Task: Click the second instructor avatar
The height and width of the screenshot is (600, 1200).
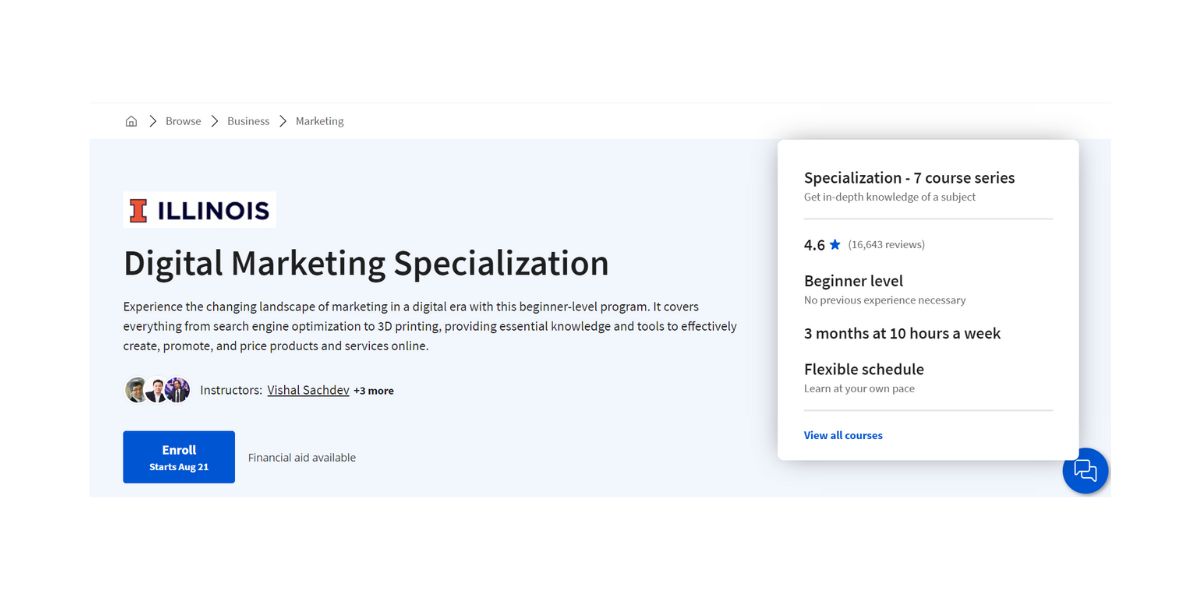Action: pyautogui.click(x=156, y=389)
